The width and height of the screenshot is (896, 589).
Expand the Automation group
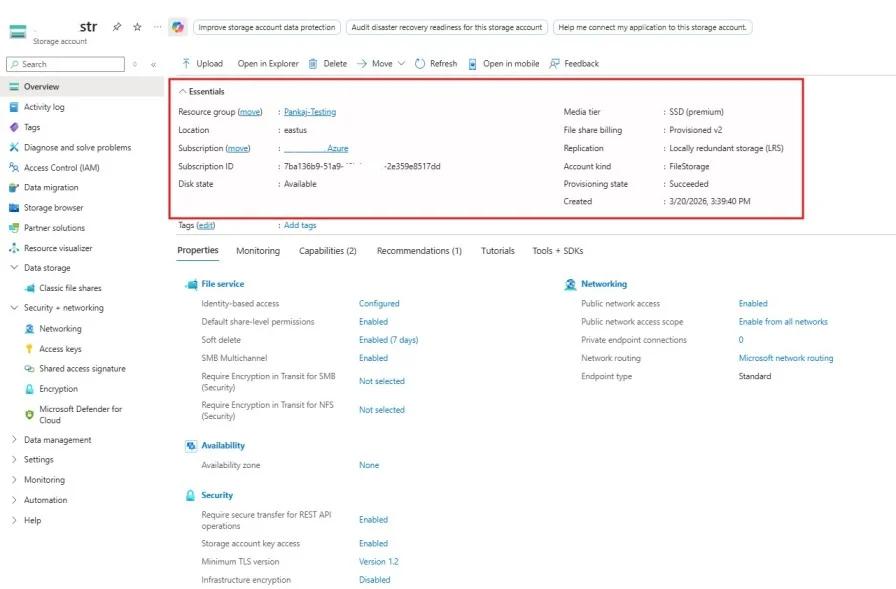[14, 500]
